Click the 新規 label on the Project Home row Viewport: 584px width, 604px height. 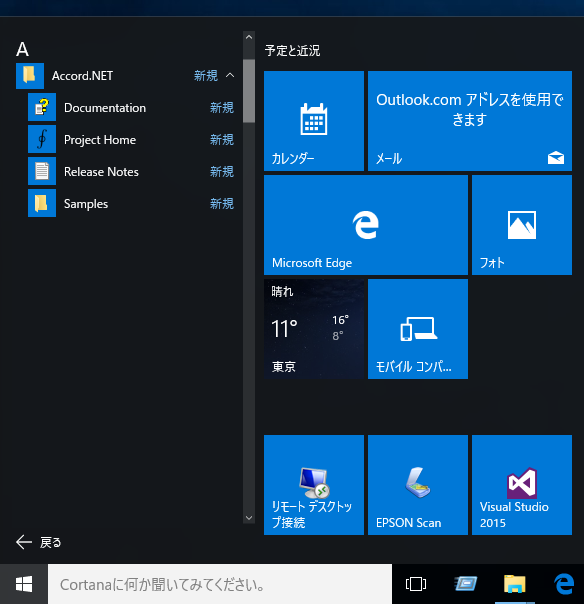coord(222,139)
